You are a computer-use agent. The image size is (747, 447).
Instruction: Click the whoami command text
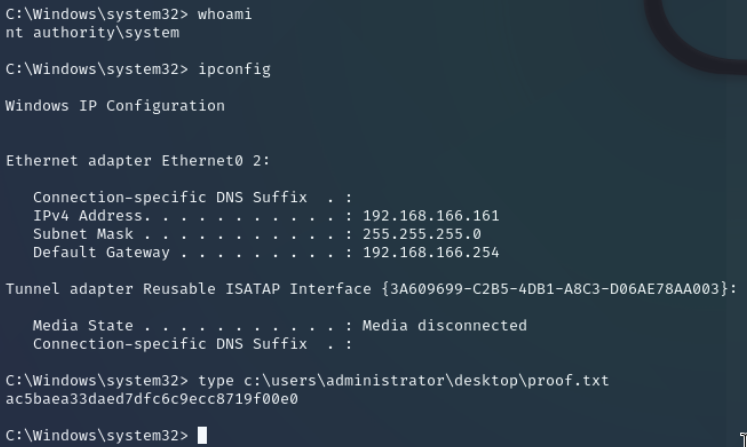226,14
